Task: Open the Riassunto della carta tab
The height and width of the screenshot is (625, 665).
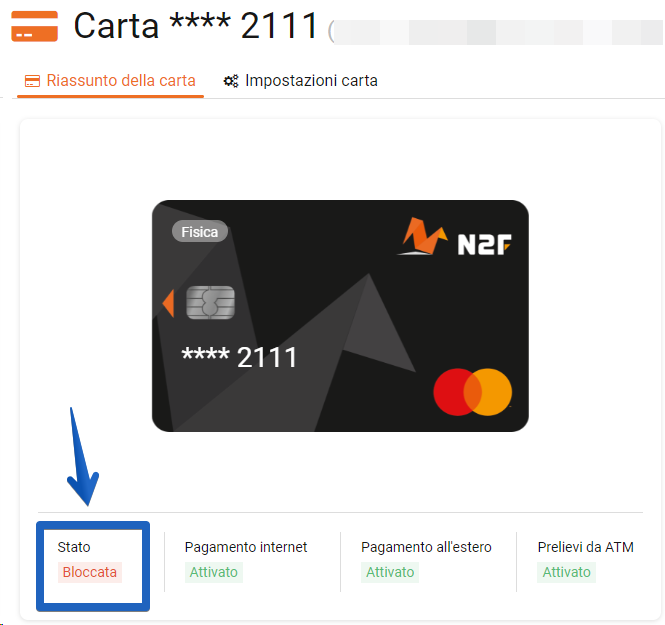Action: click(110, 81)
